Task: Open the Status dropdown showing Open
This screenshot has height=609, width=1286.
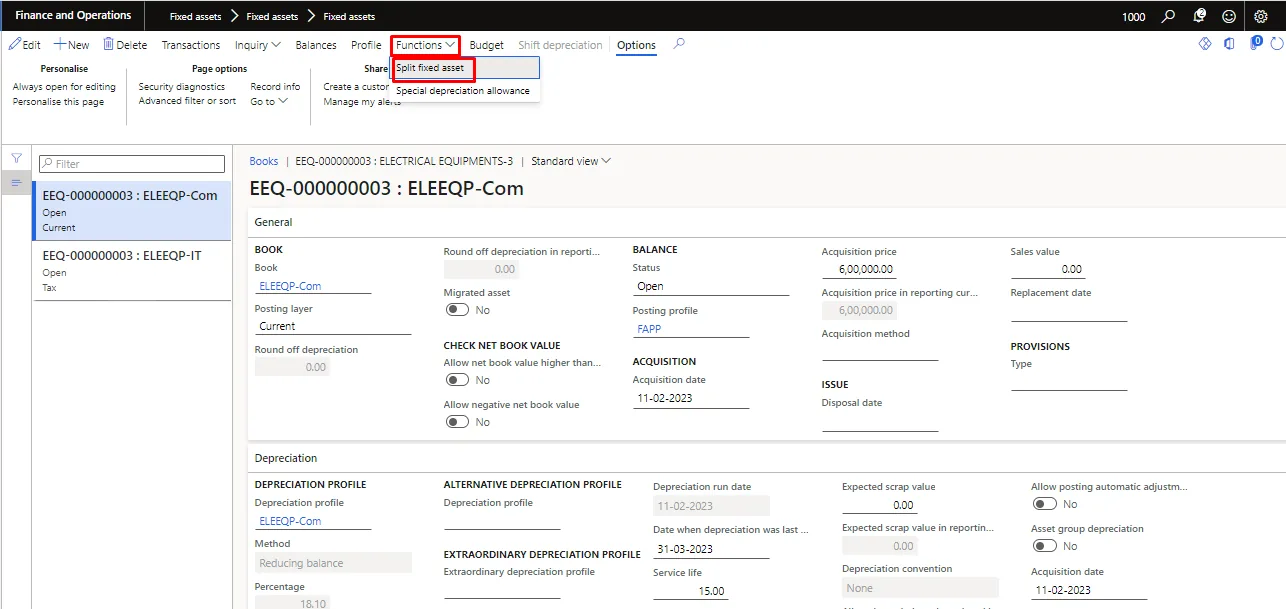Action: coord(711,286)
